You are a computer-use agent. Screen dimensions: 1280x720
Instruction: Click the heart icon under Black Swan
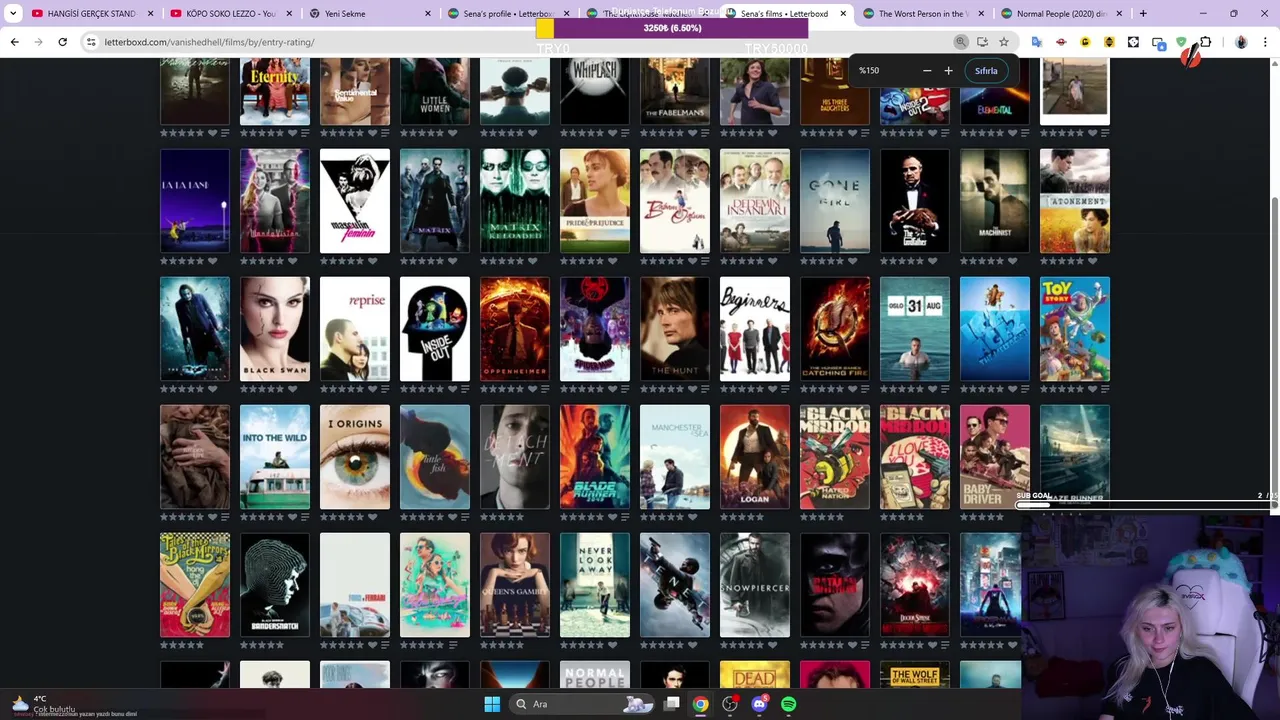pos(292,389)
